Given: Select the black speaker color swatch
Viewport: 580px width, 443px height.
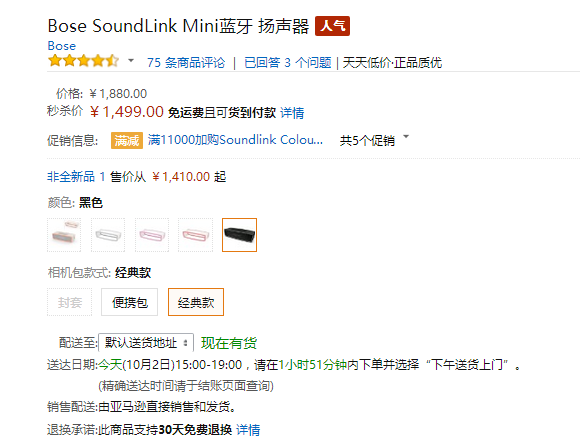Looking at the screenshot, I should pos(239,235).
